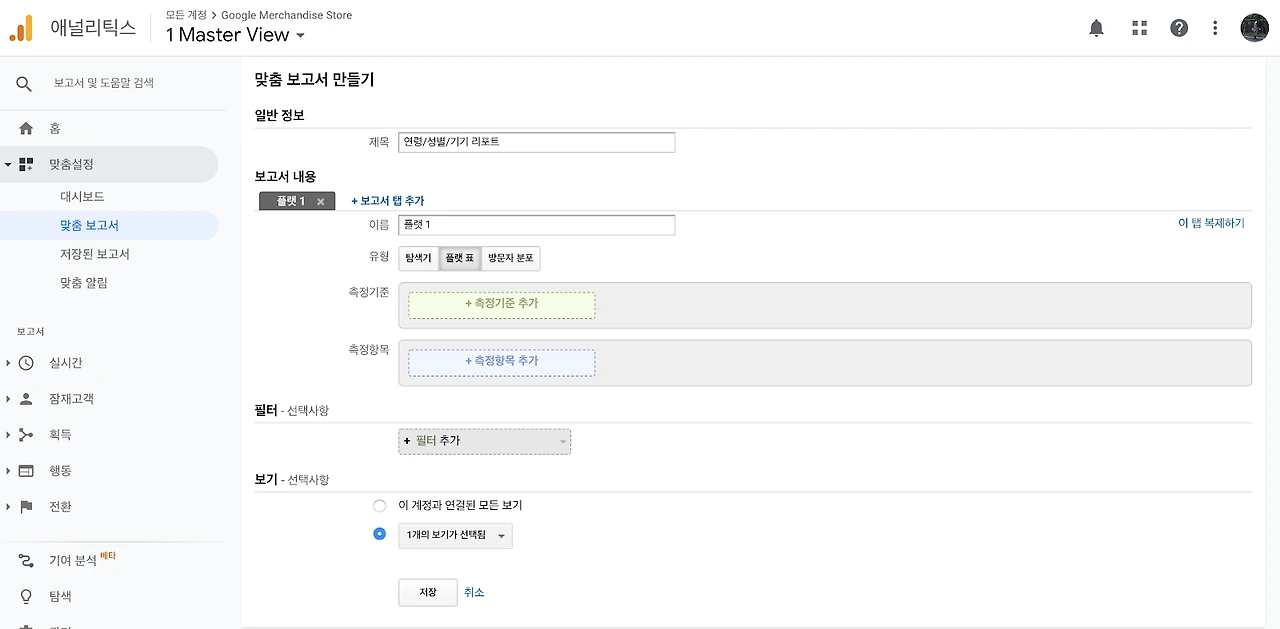Close the 플랫 1 tab with X
1280x629 pixels.
pyautogui.click(x=320, y=201)
